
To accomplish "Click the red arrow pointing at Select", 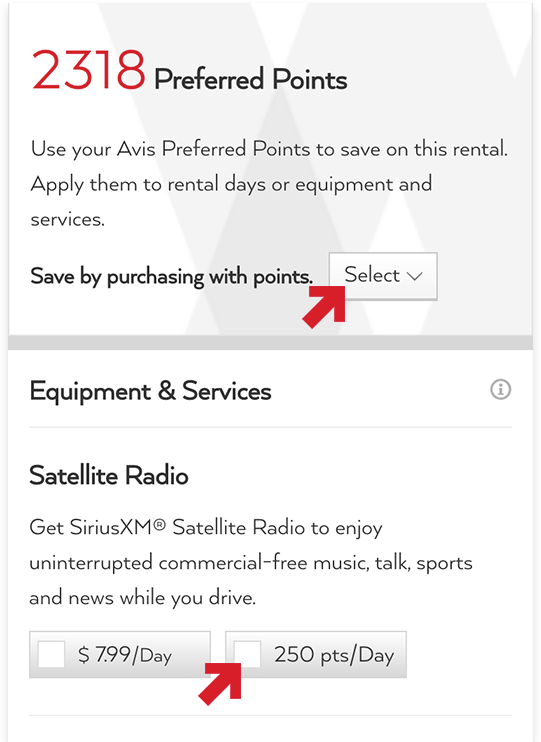I will click(x=325, y=307).
